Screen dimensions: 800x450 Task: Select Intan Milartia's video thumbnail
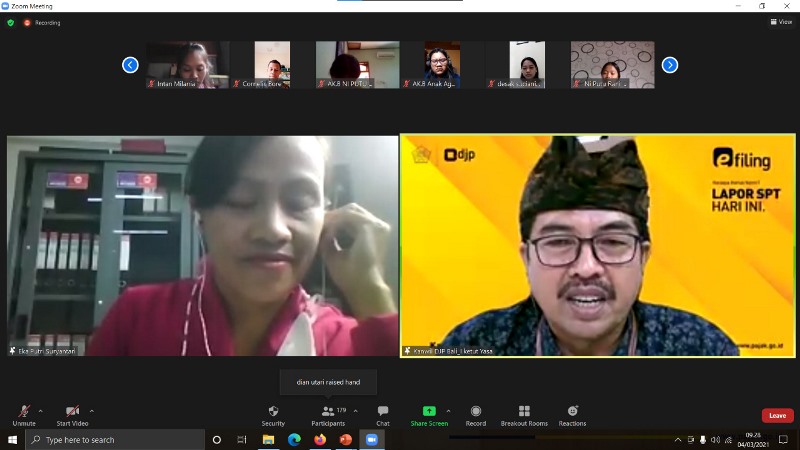(187, 65)
